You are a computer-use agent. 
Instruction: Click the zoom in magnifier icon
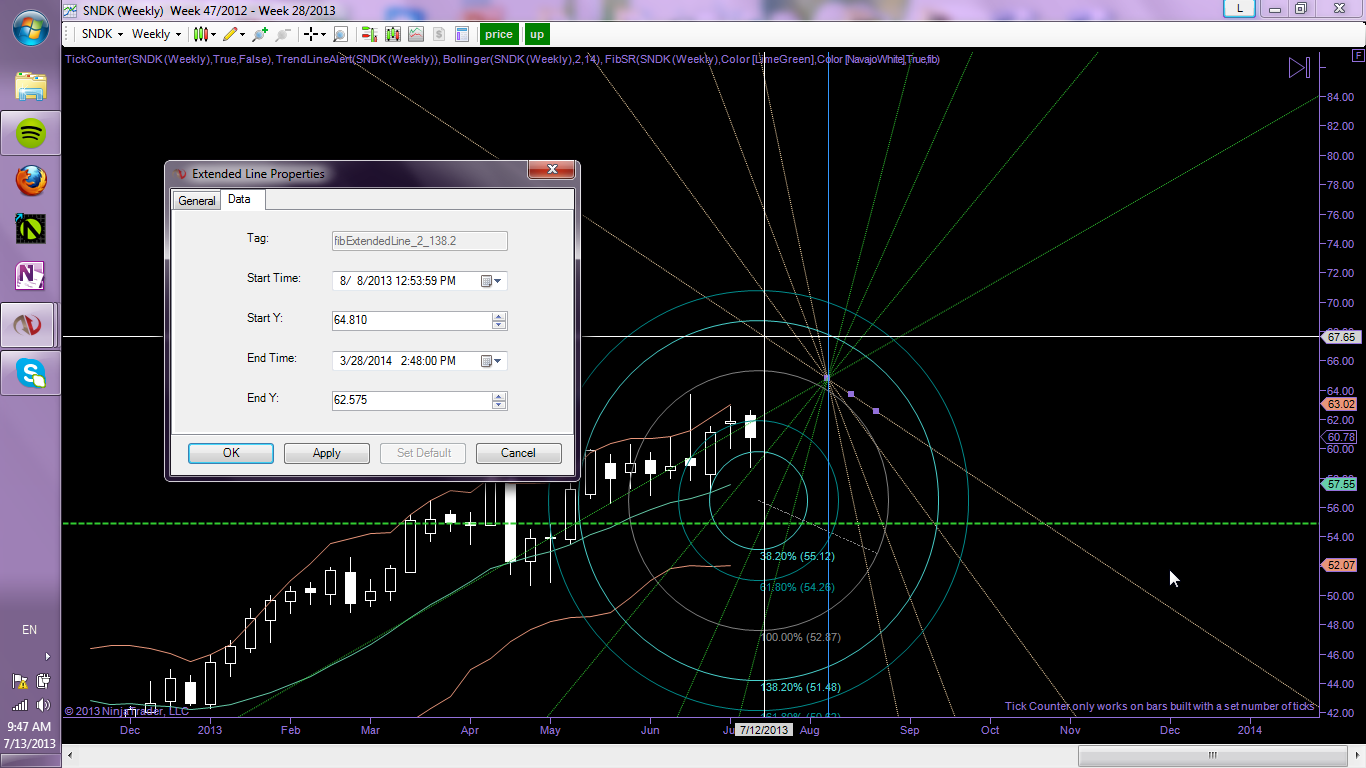260,34
